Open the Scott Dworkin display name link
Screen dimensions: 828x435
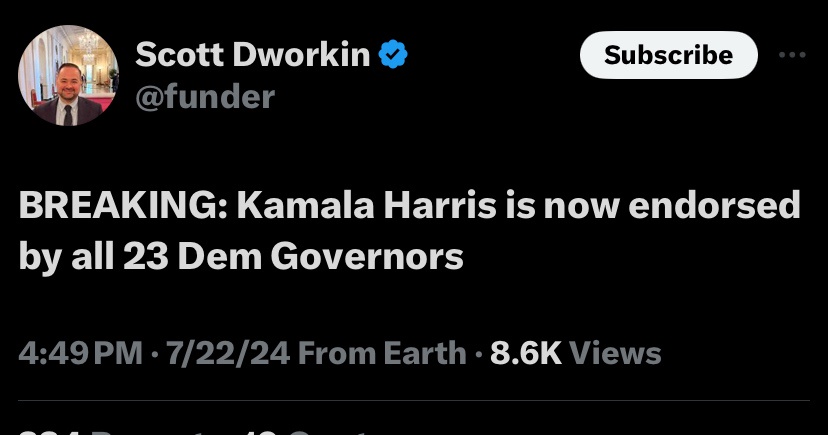click(x=252, y=54)
